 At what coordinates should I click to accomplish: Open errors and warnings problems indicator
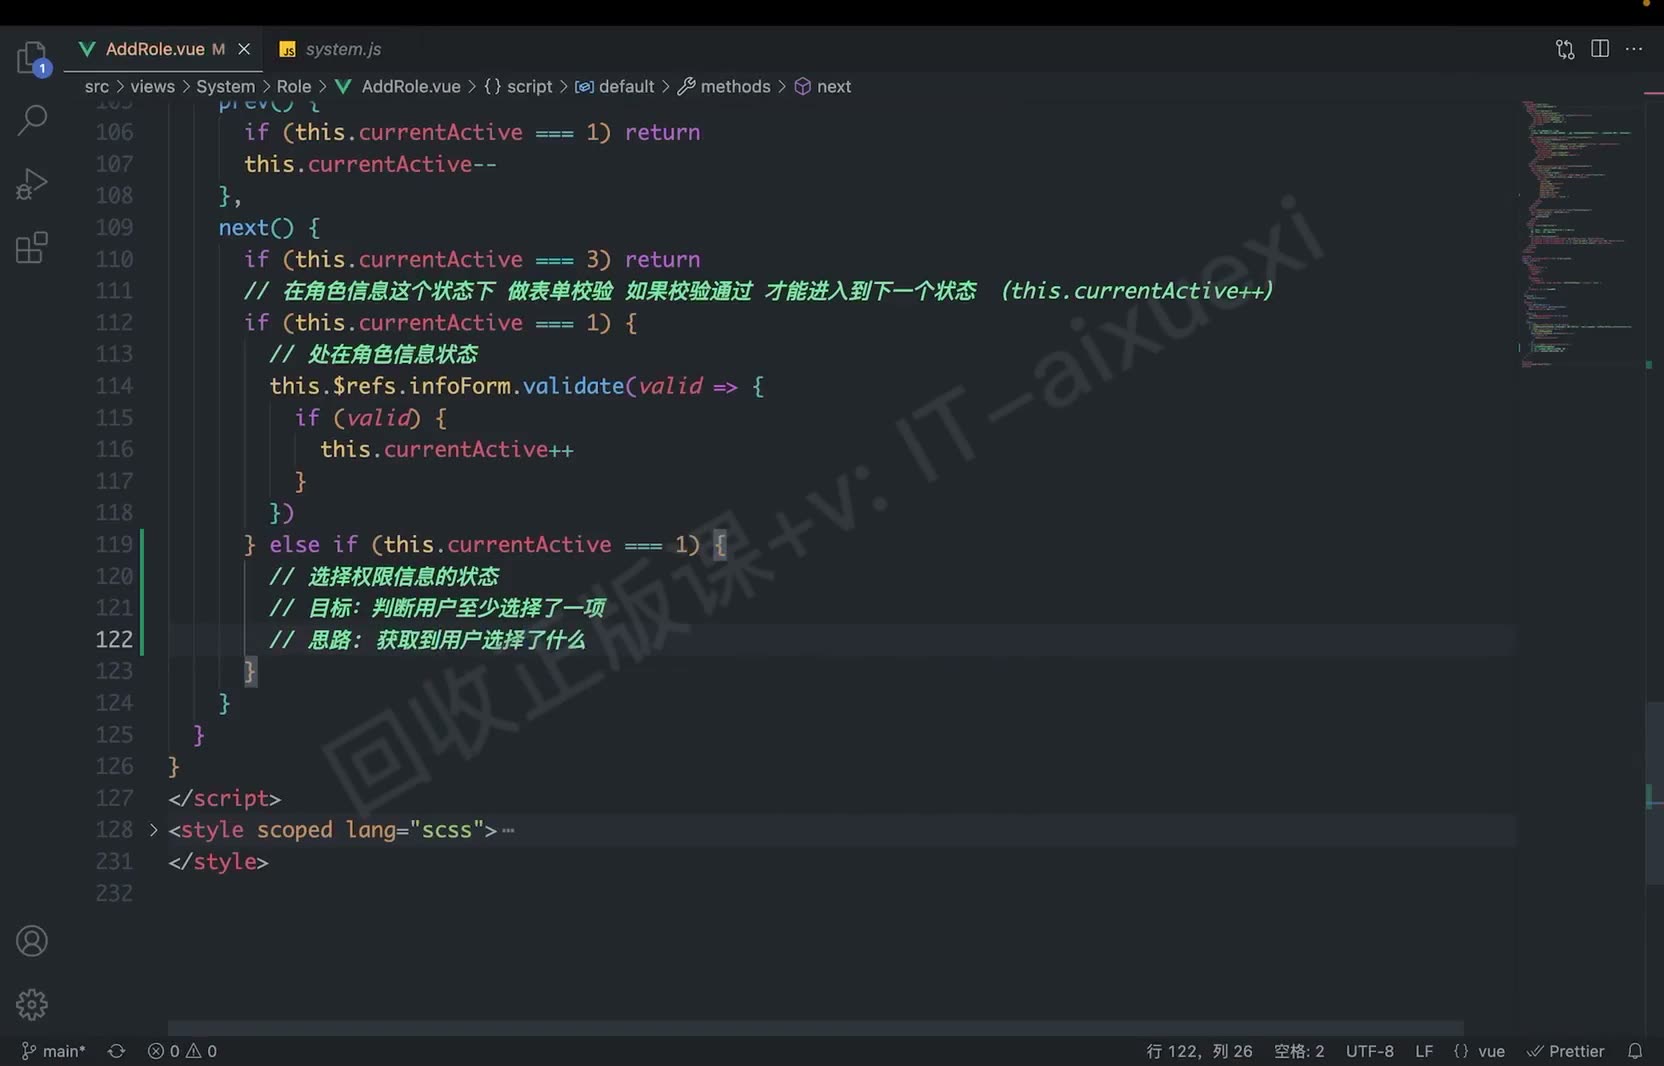pyautogui.click(x=182, y=1051)
